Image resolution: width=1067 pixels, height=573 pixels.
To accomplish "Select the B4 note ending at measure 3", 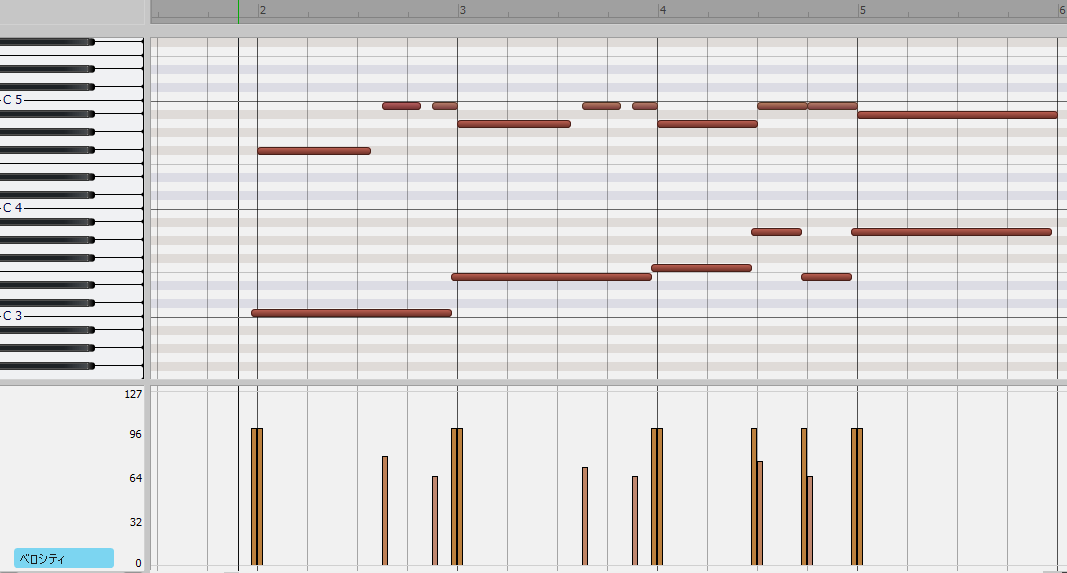I will (x=445, y=105).
